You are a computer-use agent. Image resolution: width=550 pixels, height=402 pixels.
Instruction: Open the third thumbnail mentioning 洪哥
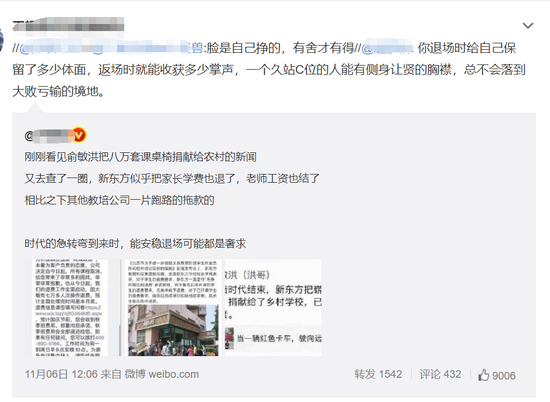pos(273,308)
